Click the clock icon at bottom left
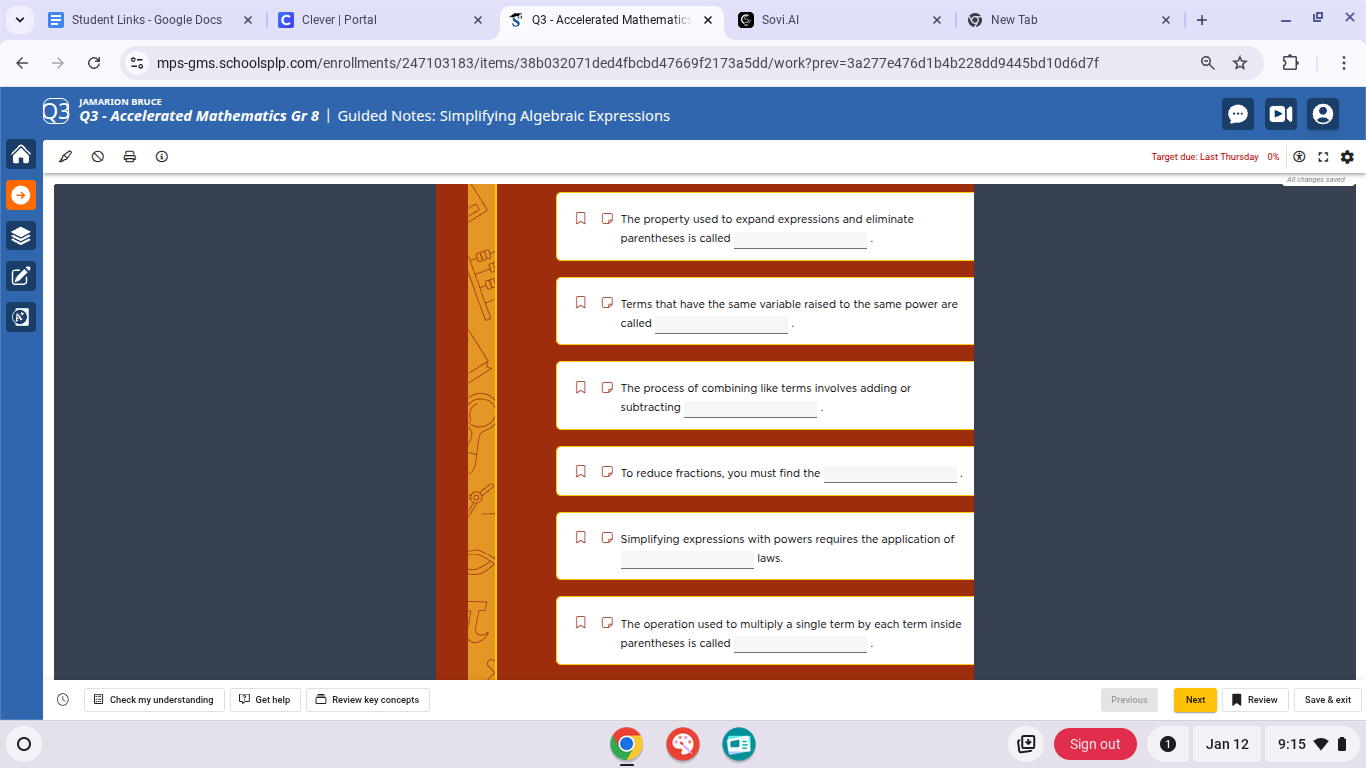The width and height of the screenshot is (1366, 768). point(63,700)
